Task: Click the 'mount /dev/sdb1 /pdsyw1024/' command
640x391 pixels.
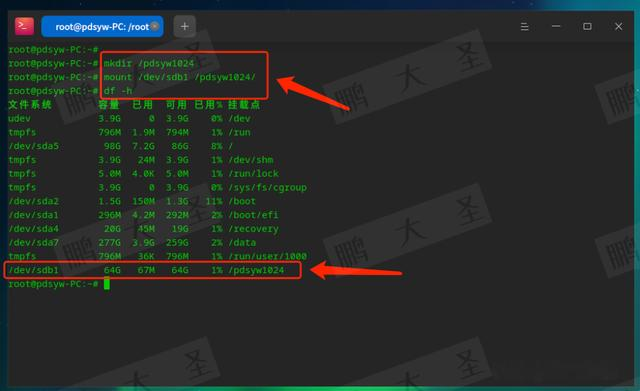Action: click(x=180, y=77)
